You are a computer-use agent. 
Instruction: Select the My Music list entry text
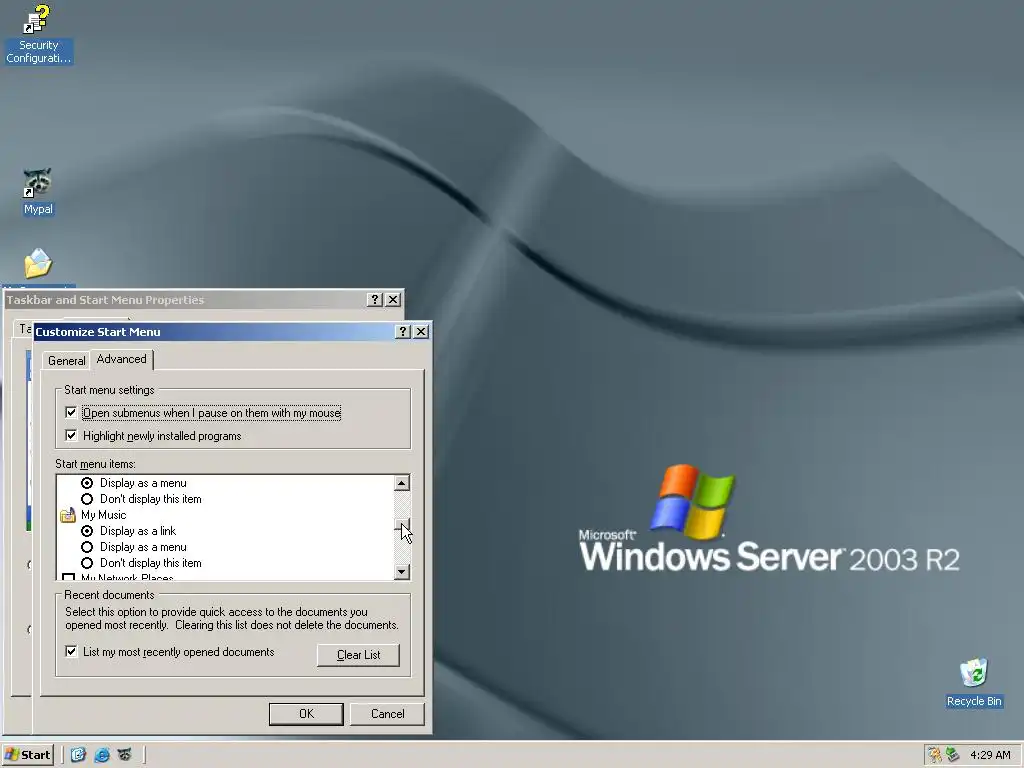tap(103, 515)
